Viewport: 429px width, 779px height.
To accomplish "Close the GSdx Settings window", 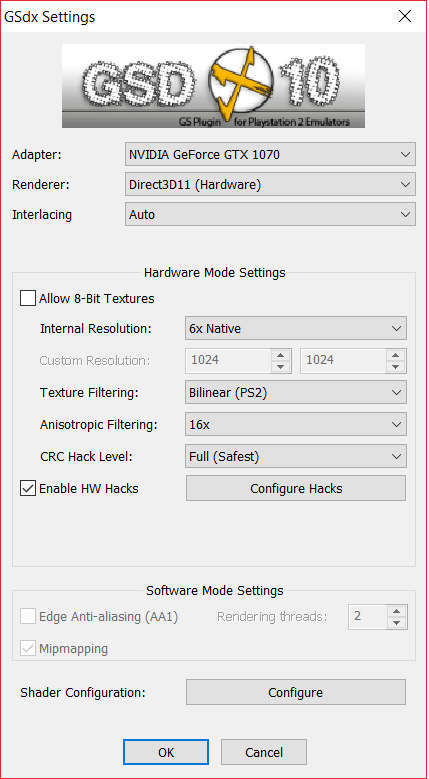I will click(x=405, y=16).
